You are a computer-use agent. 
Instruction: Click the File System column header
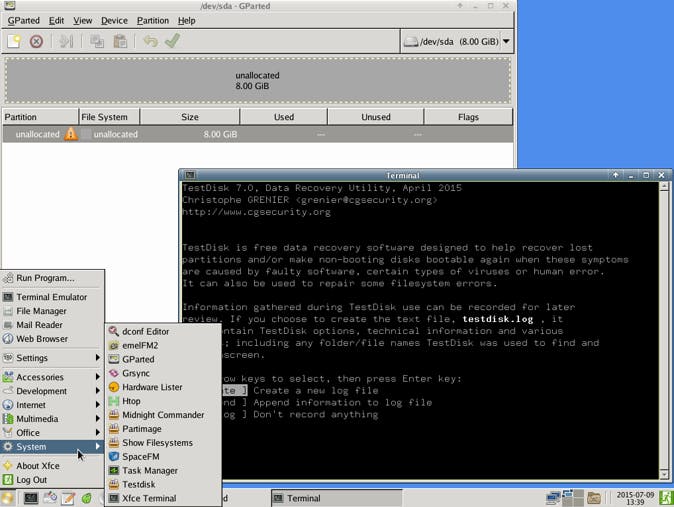[x=109, y=117]
